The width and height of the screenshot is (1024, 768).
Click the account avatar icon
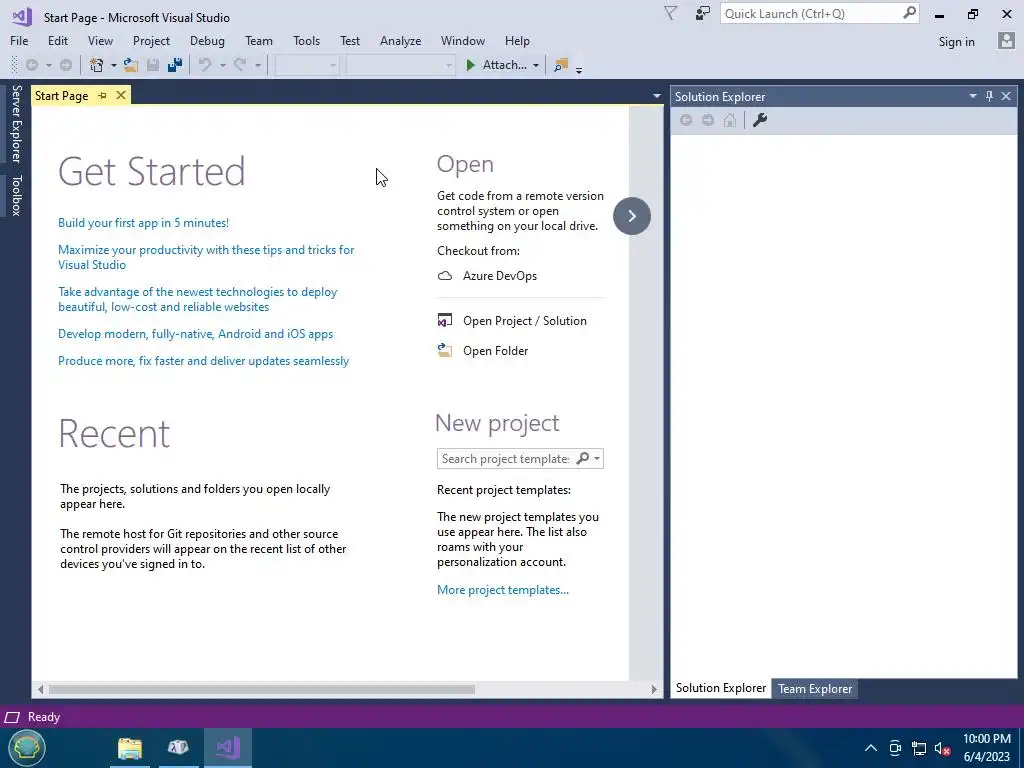coord(1006,40)
